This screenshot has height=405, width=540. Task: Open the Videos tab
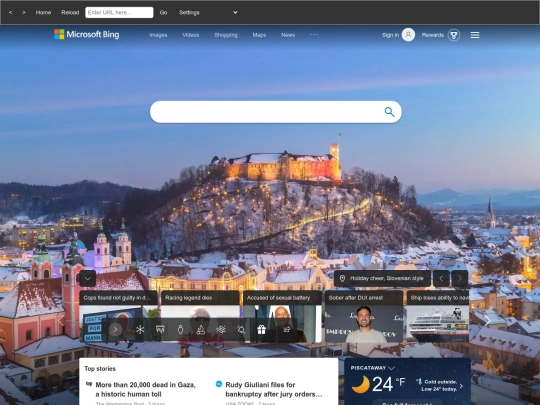tap(191, 35)
